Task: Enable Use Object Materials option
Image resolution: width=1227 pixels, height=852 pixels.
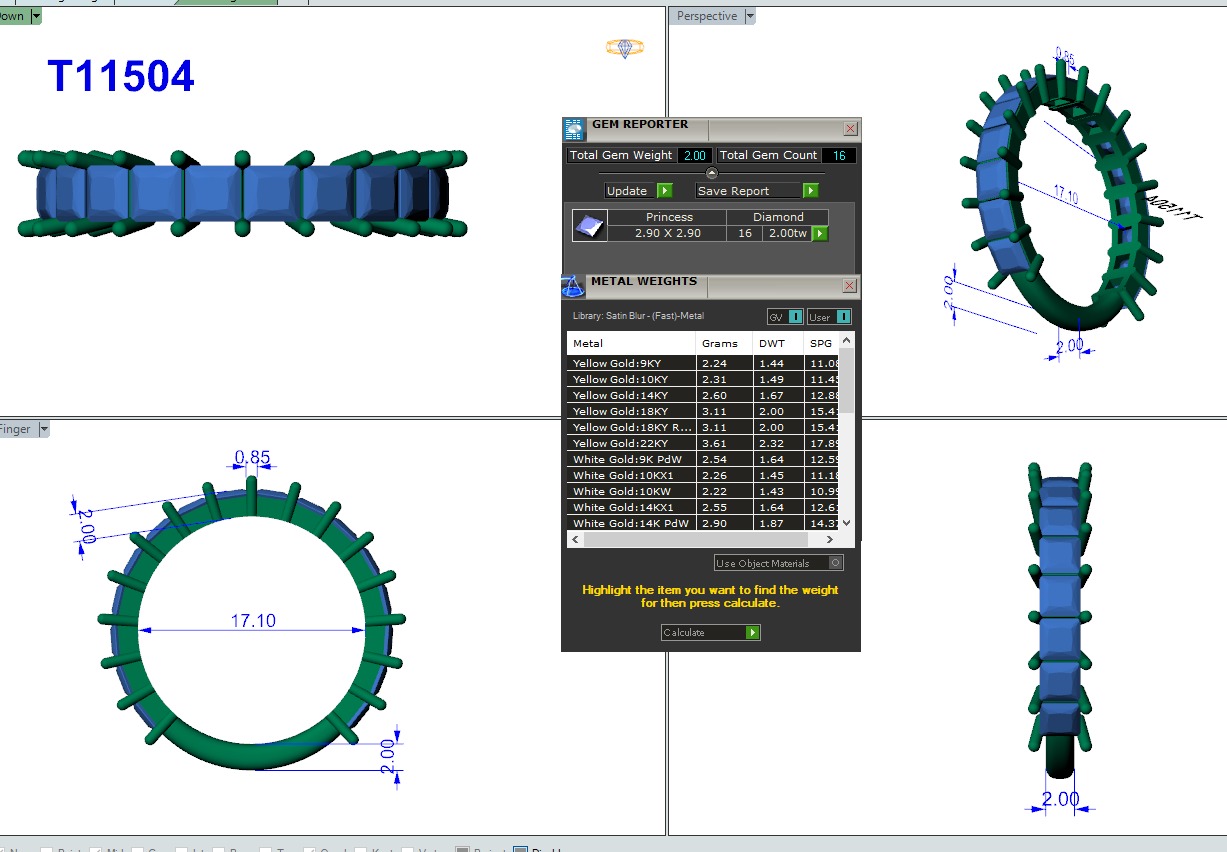Action: pos(835,563)
